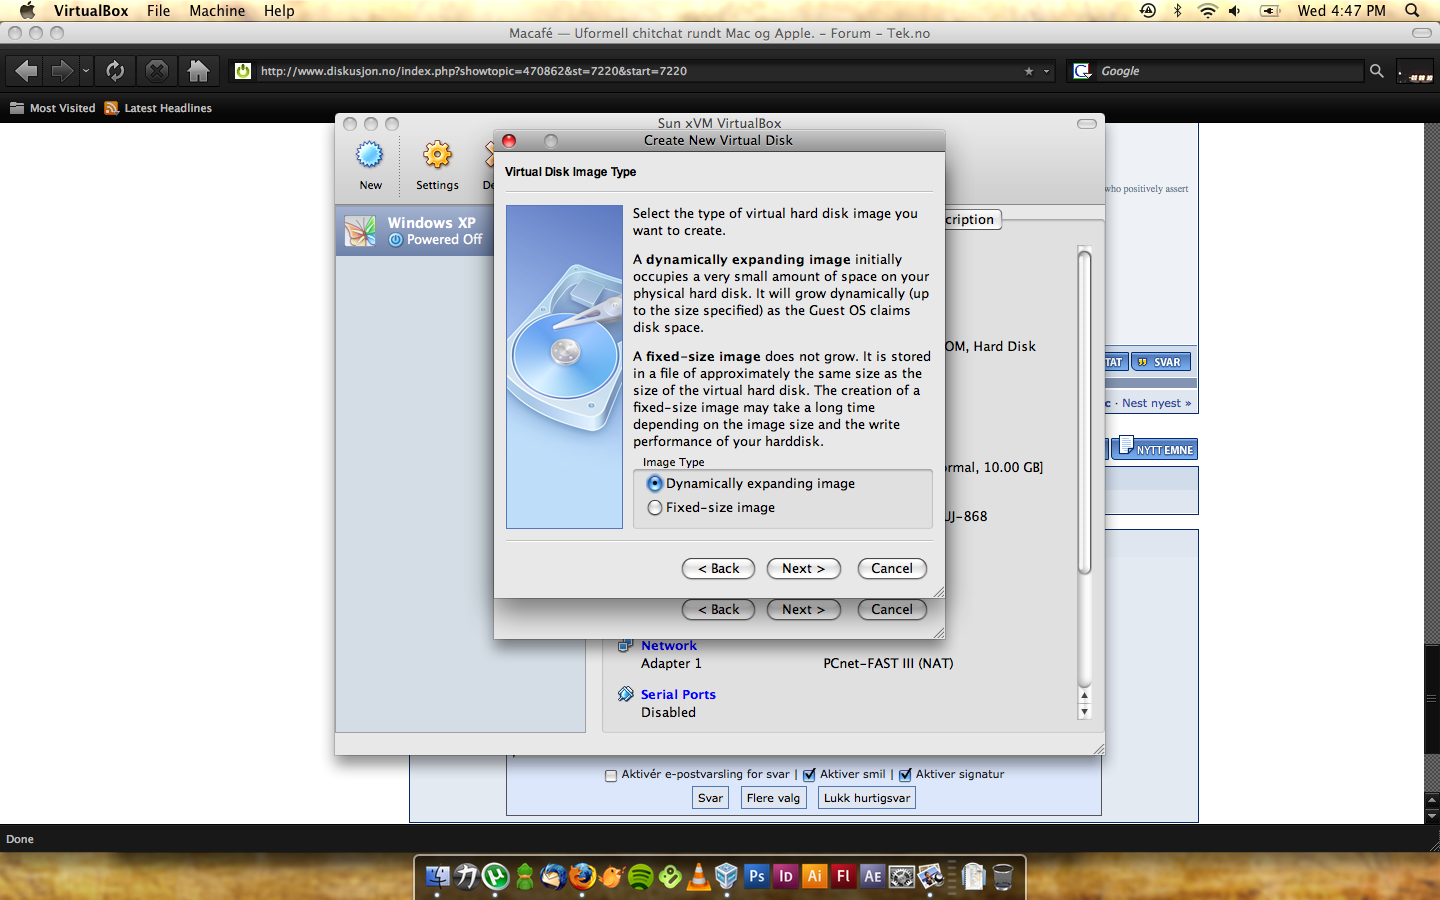Open Trash in the dock

[1003, 877]
